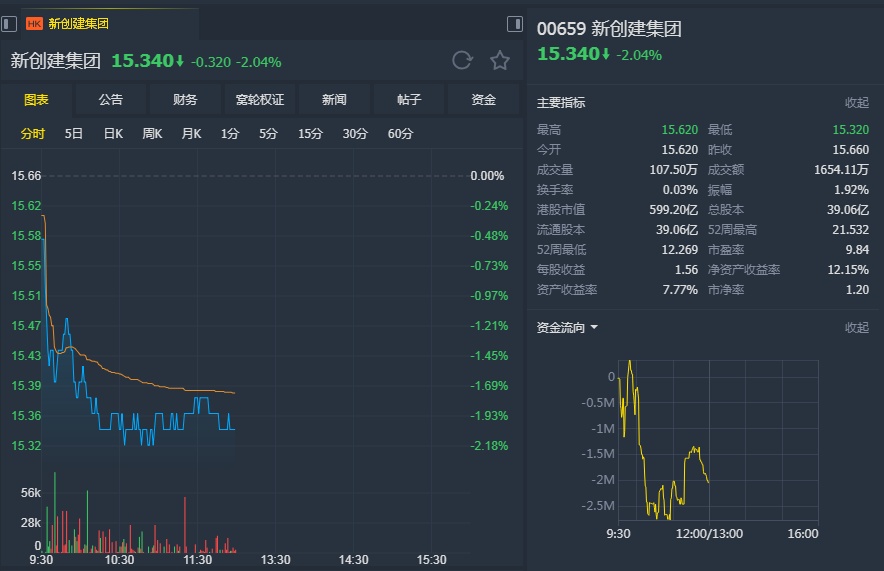Click the 最高 value 15.620
884x571 pixels.
(x=679, y=130)
